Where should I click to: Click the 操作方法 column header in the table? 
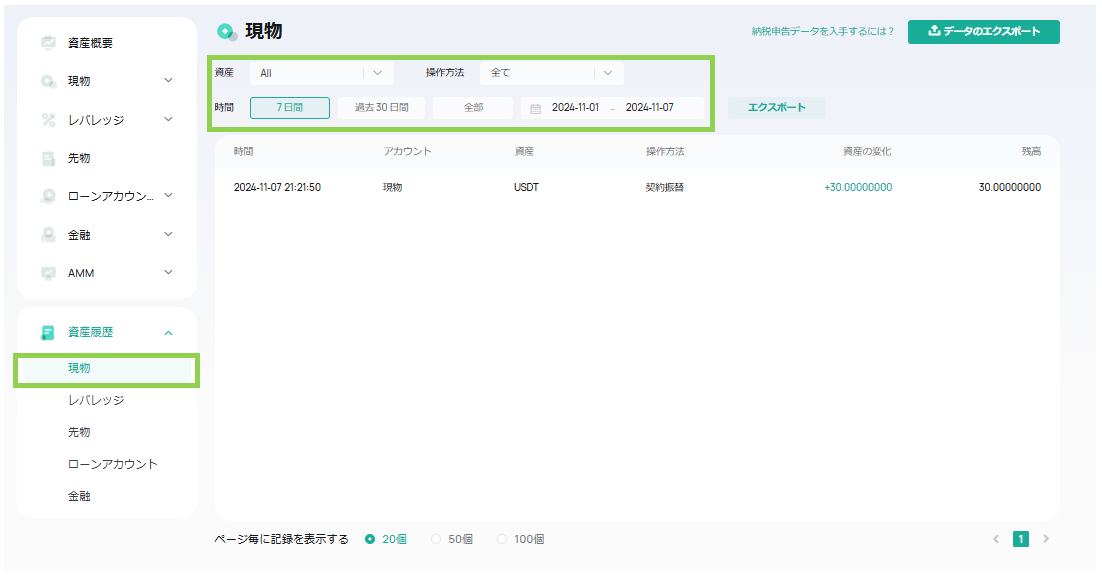pyautogui.click(x=665, y=152)
